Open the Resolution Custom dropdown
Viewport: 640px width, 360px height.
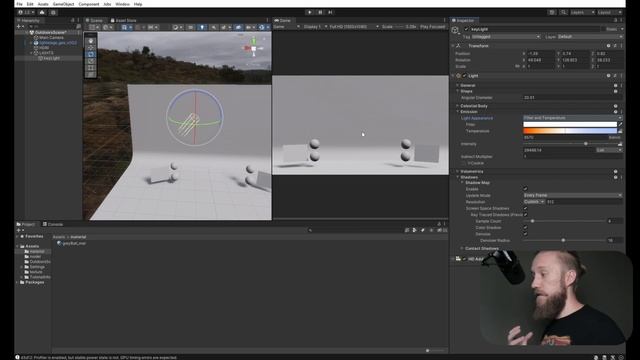click(534, 202)
